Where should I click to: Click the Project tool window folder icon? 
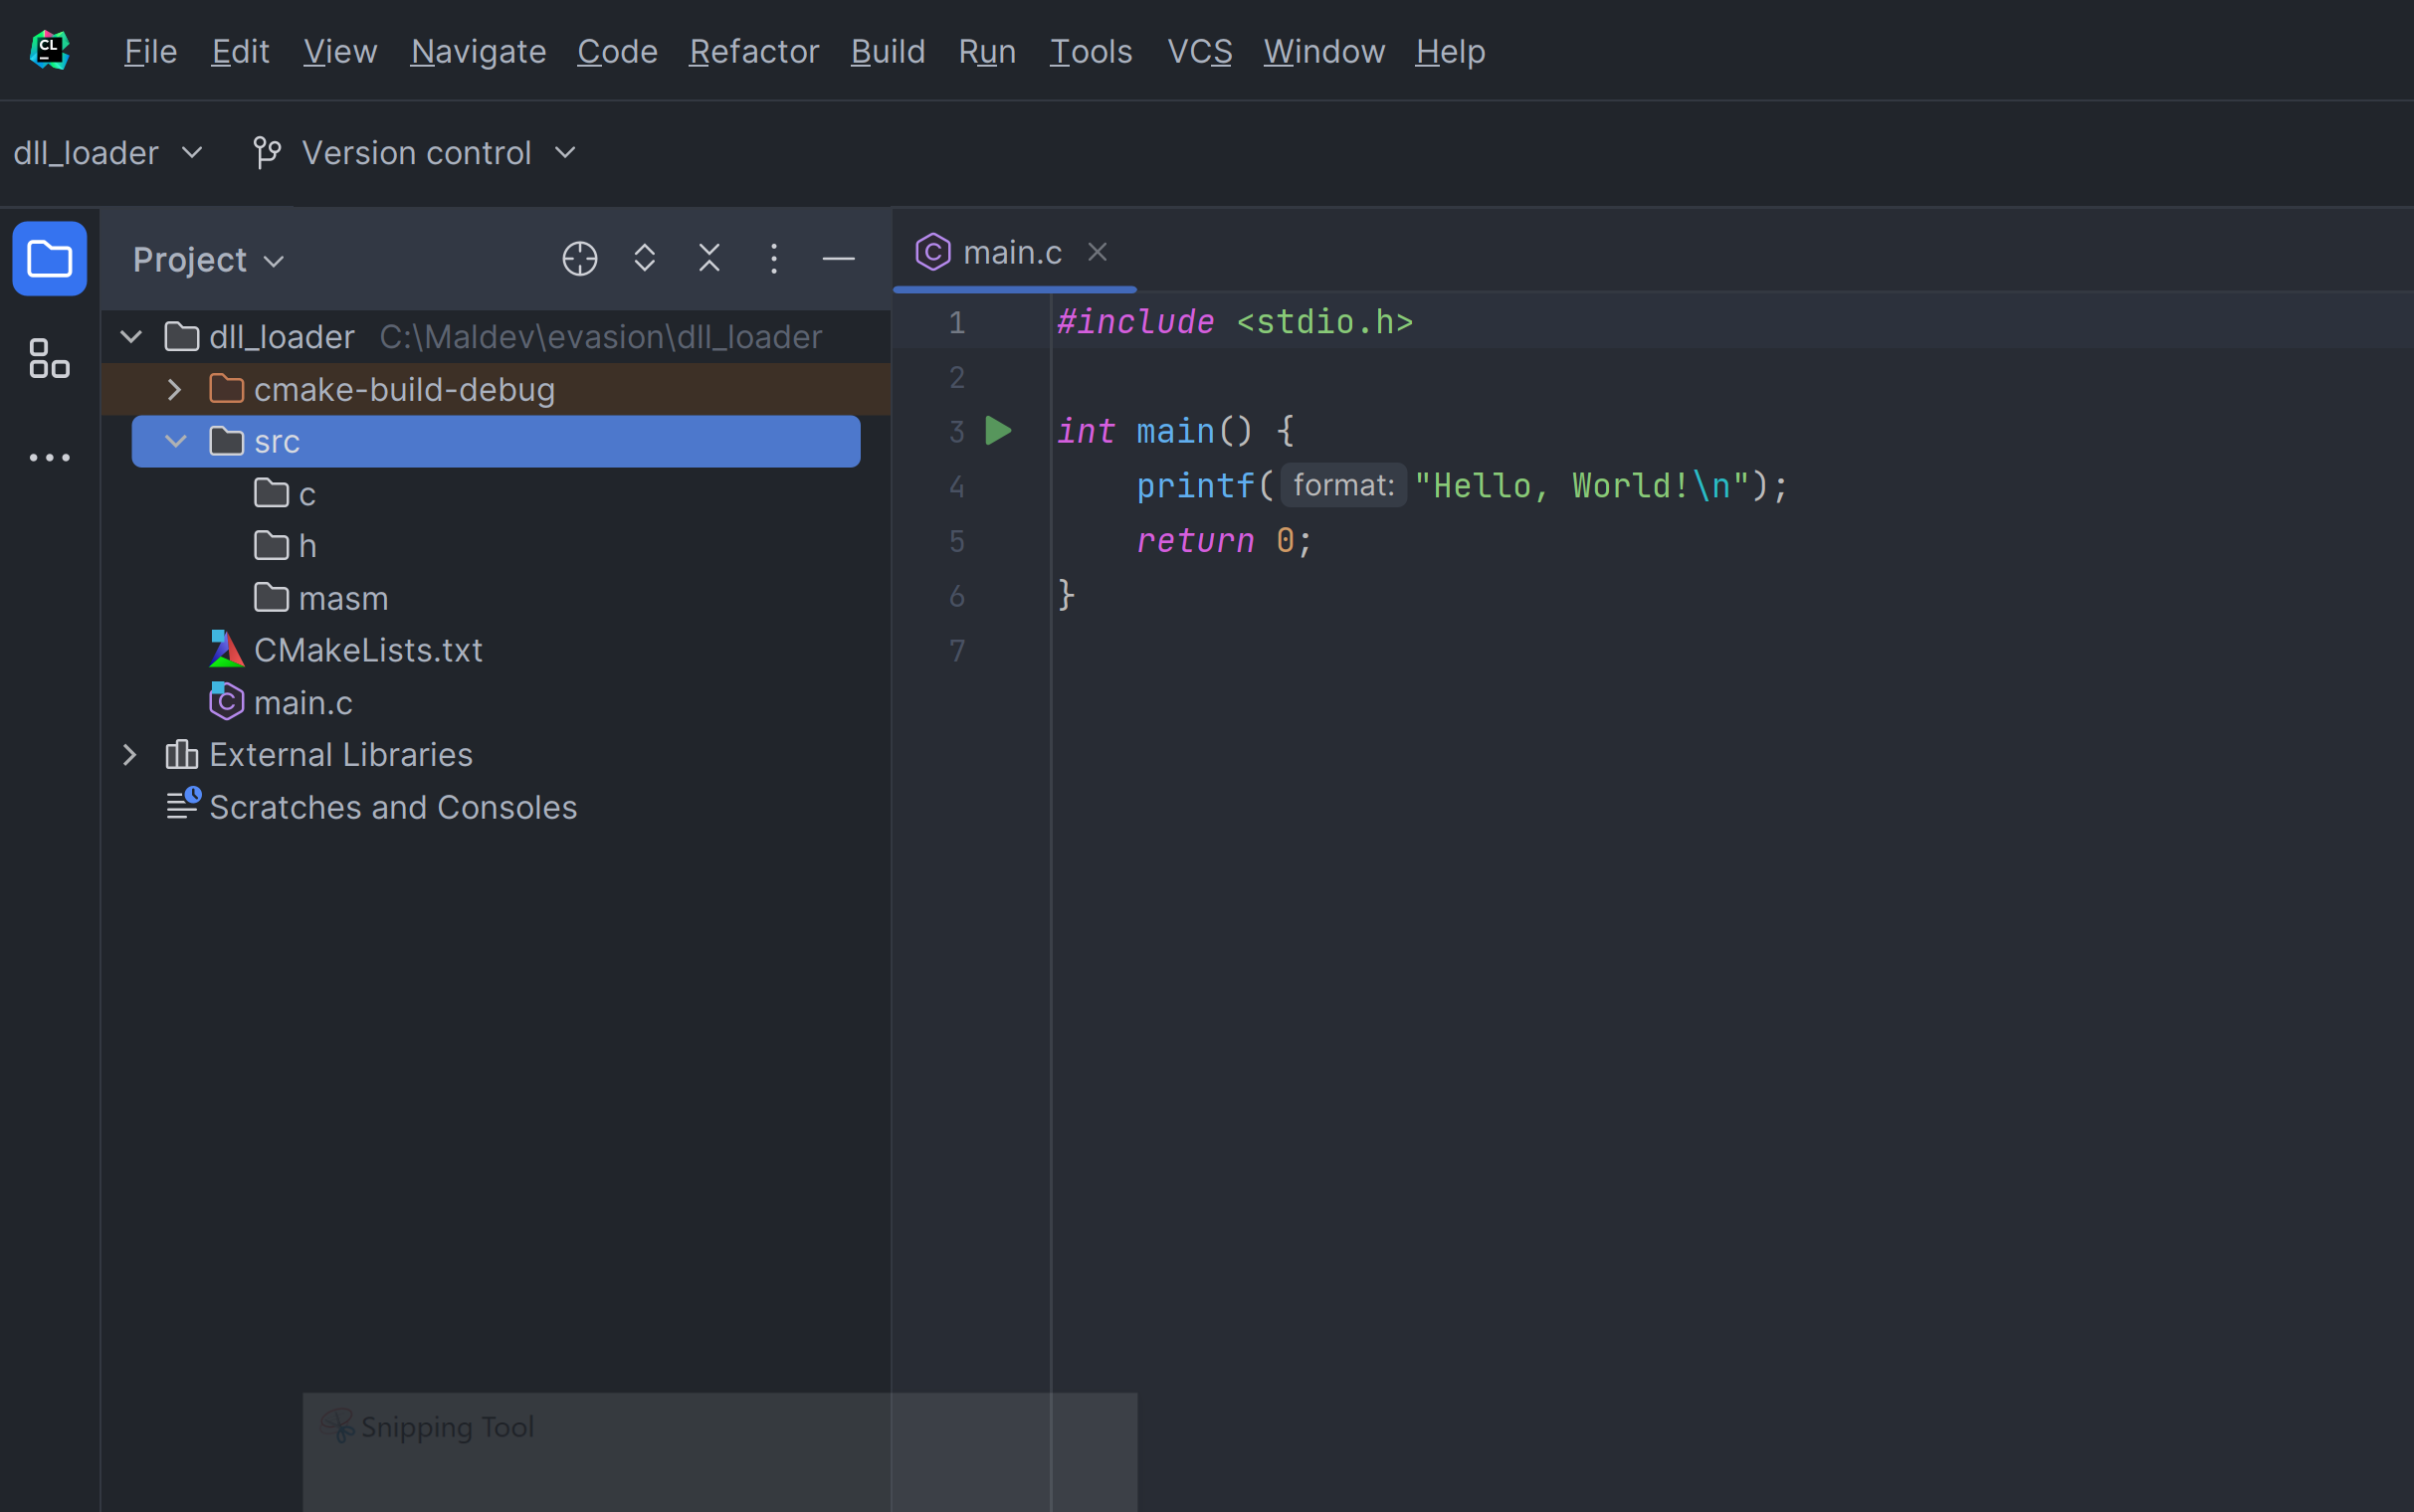pos(49,259)
